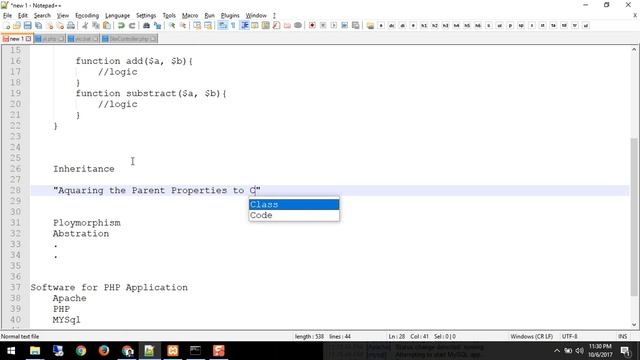Create a new document with the New toolbar icon
Viewport: 640px width, 360px height.
tap(7, 26)
